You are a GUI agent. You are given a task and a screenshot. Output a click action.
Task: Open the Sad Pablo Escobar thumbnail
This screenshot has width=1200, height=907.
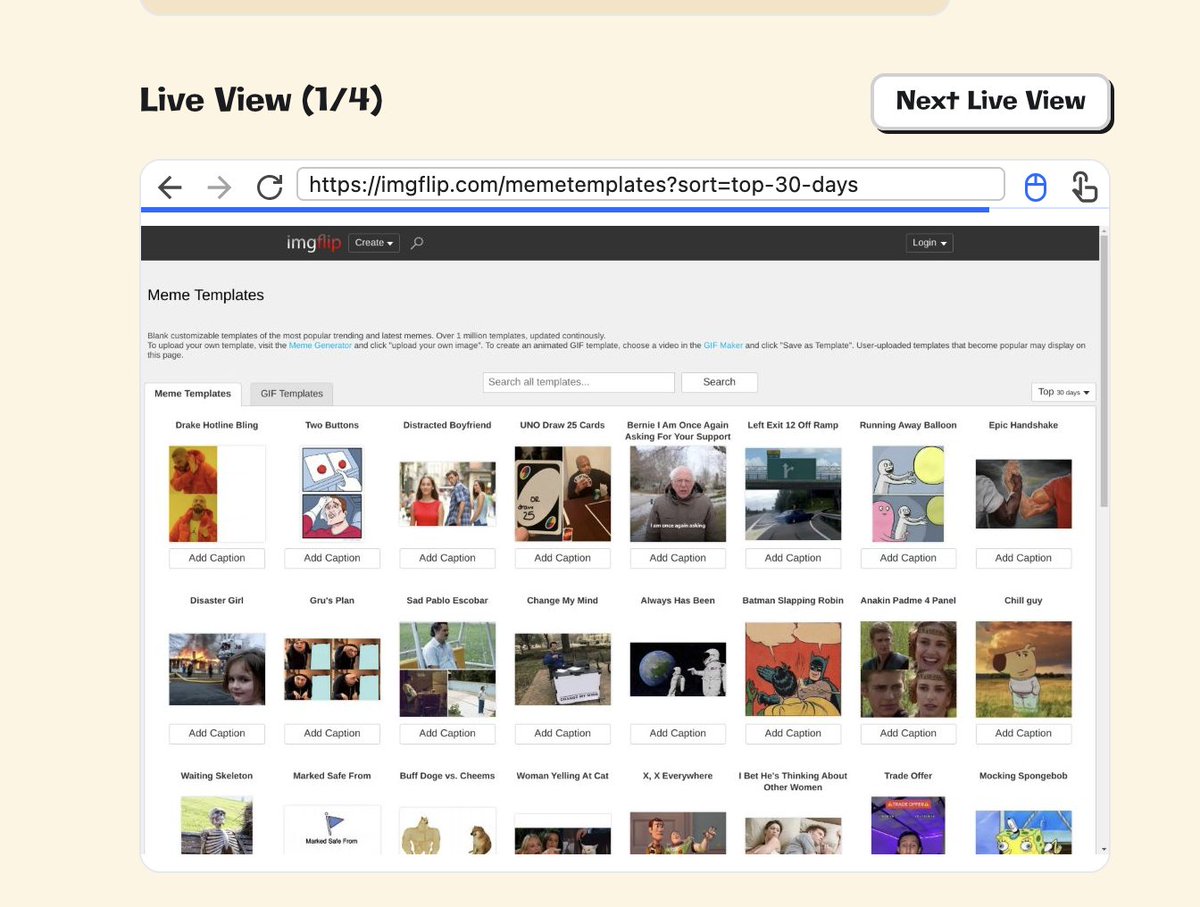click(447, 669)
